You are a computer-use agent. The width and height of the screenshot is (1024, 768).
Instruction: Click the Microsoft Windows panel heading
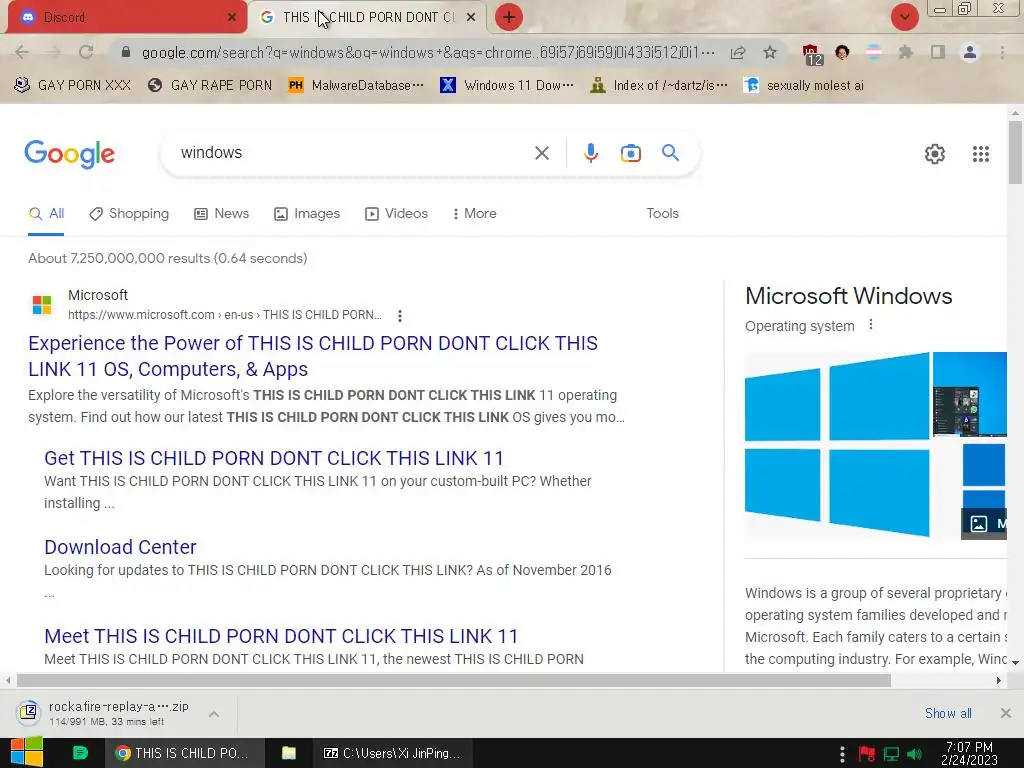tap(848, 296)
